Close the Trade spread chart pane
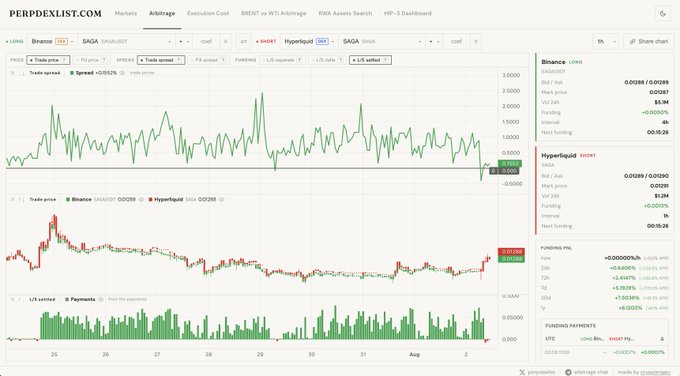 click(13, 73)
